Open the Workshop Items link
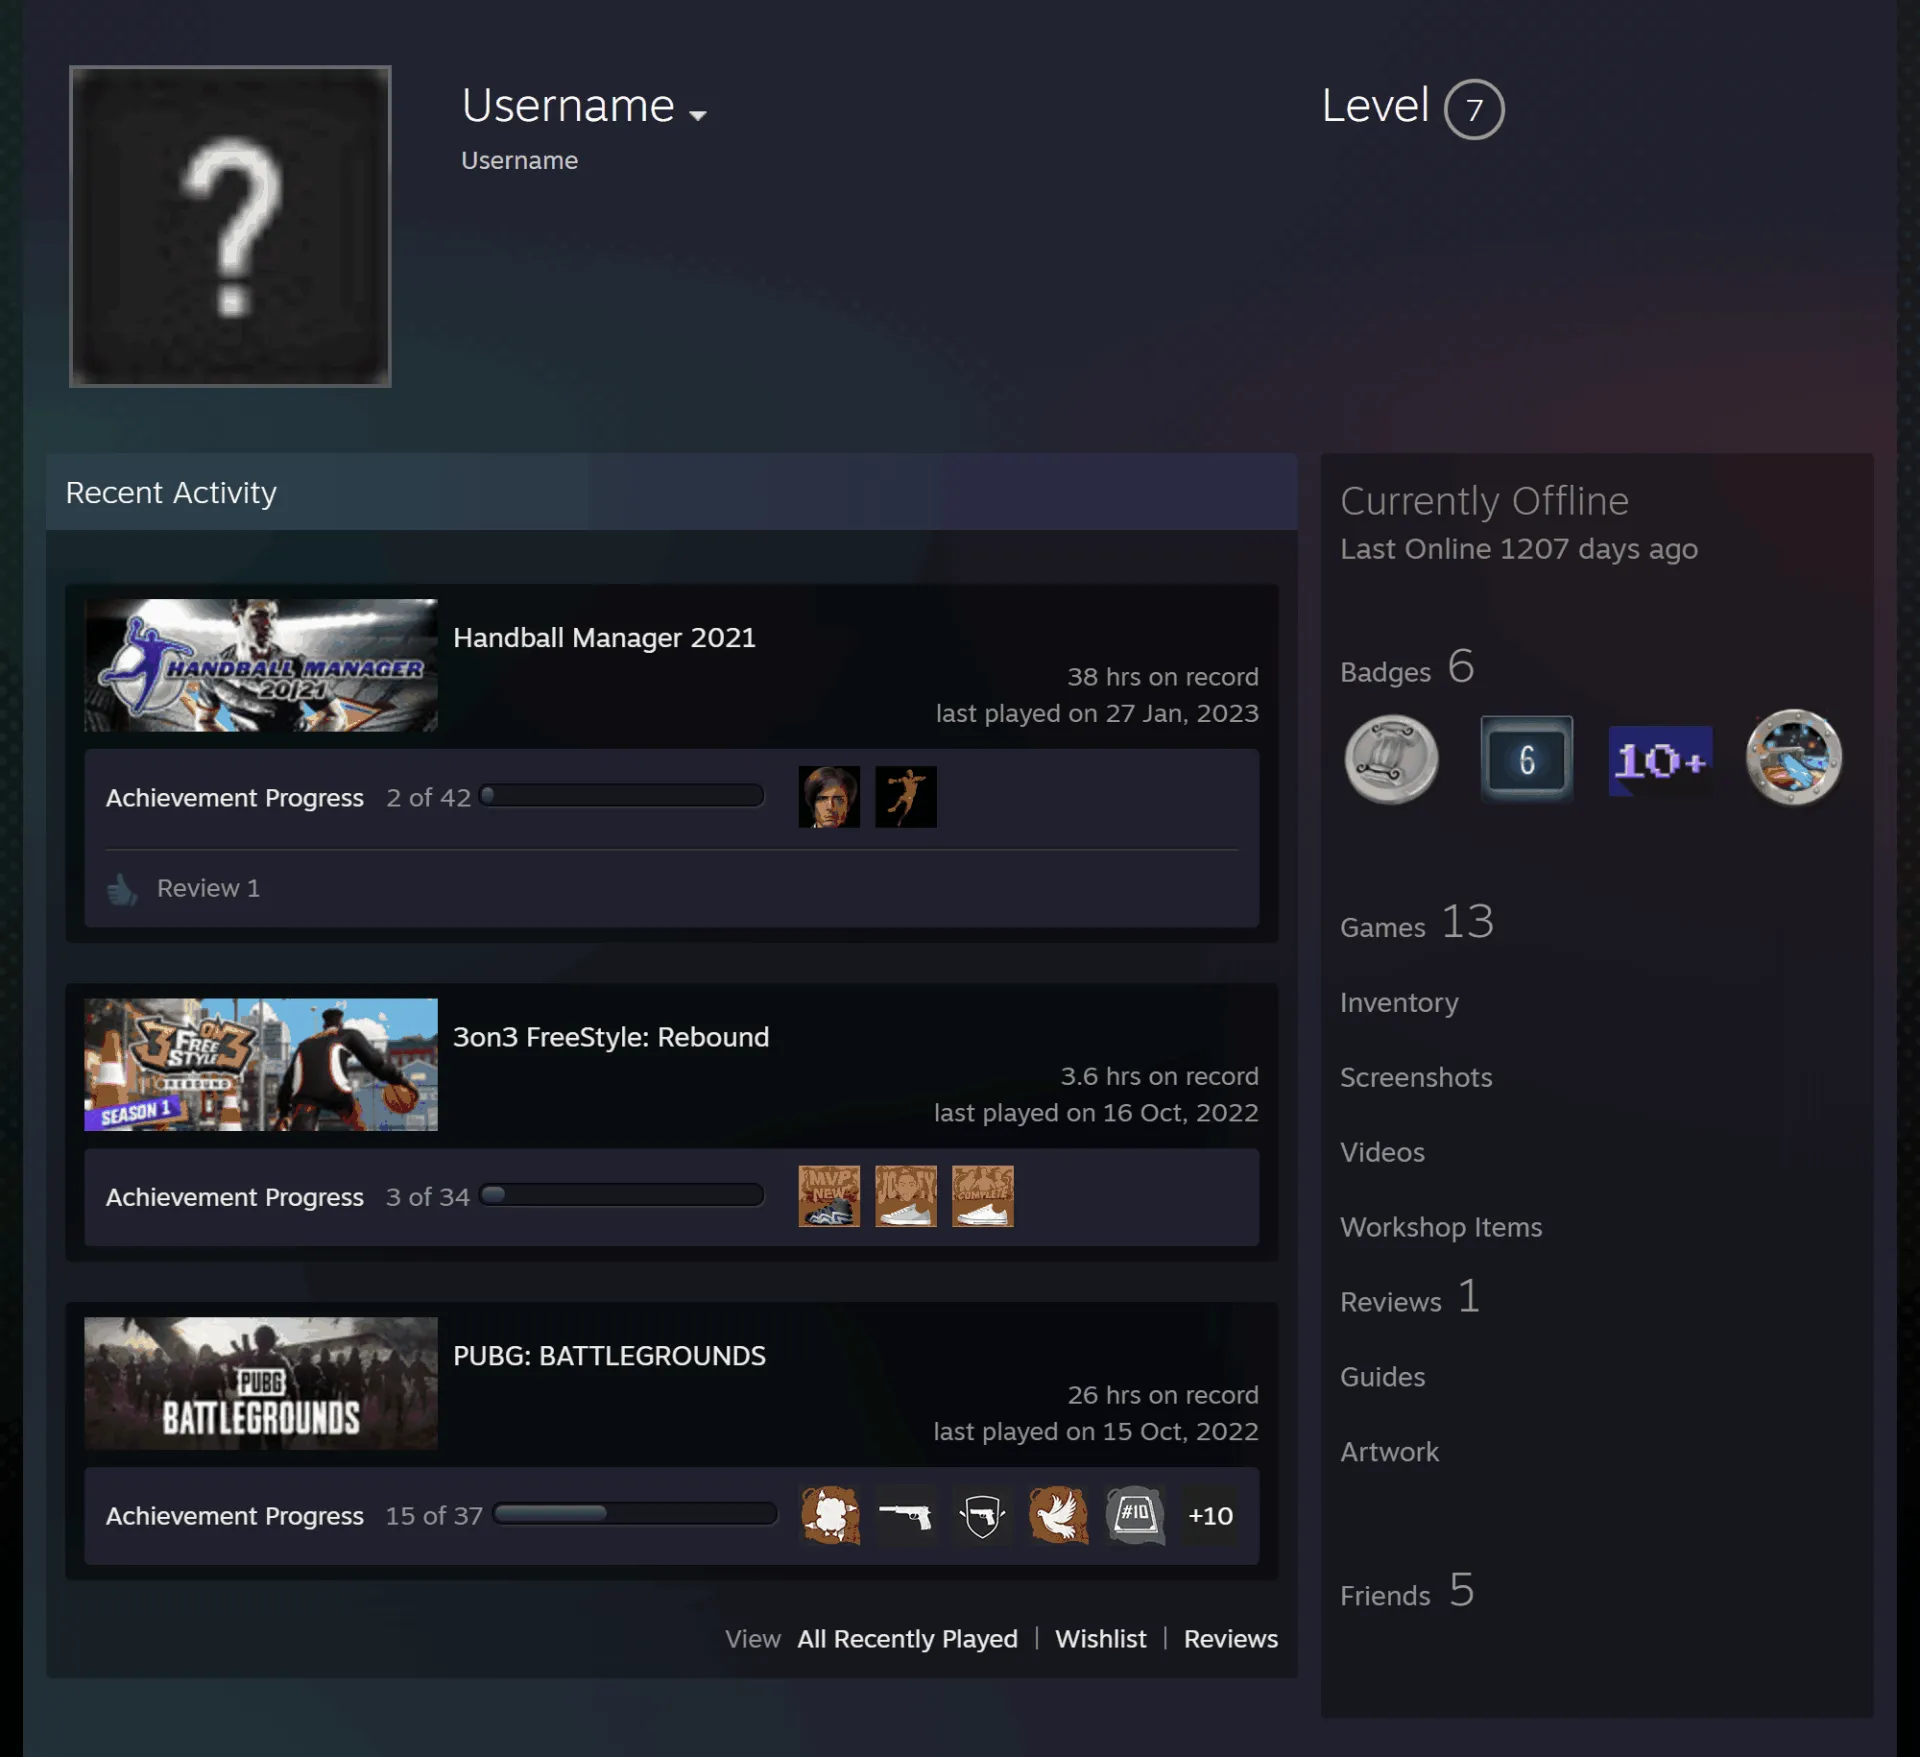The height and width of the screenshot is (1757, 1920). (x=1441, y=1227)
